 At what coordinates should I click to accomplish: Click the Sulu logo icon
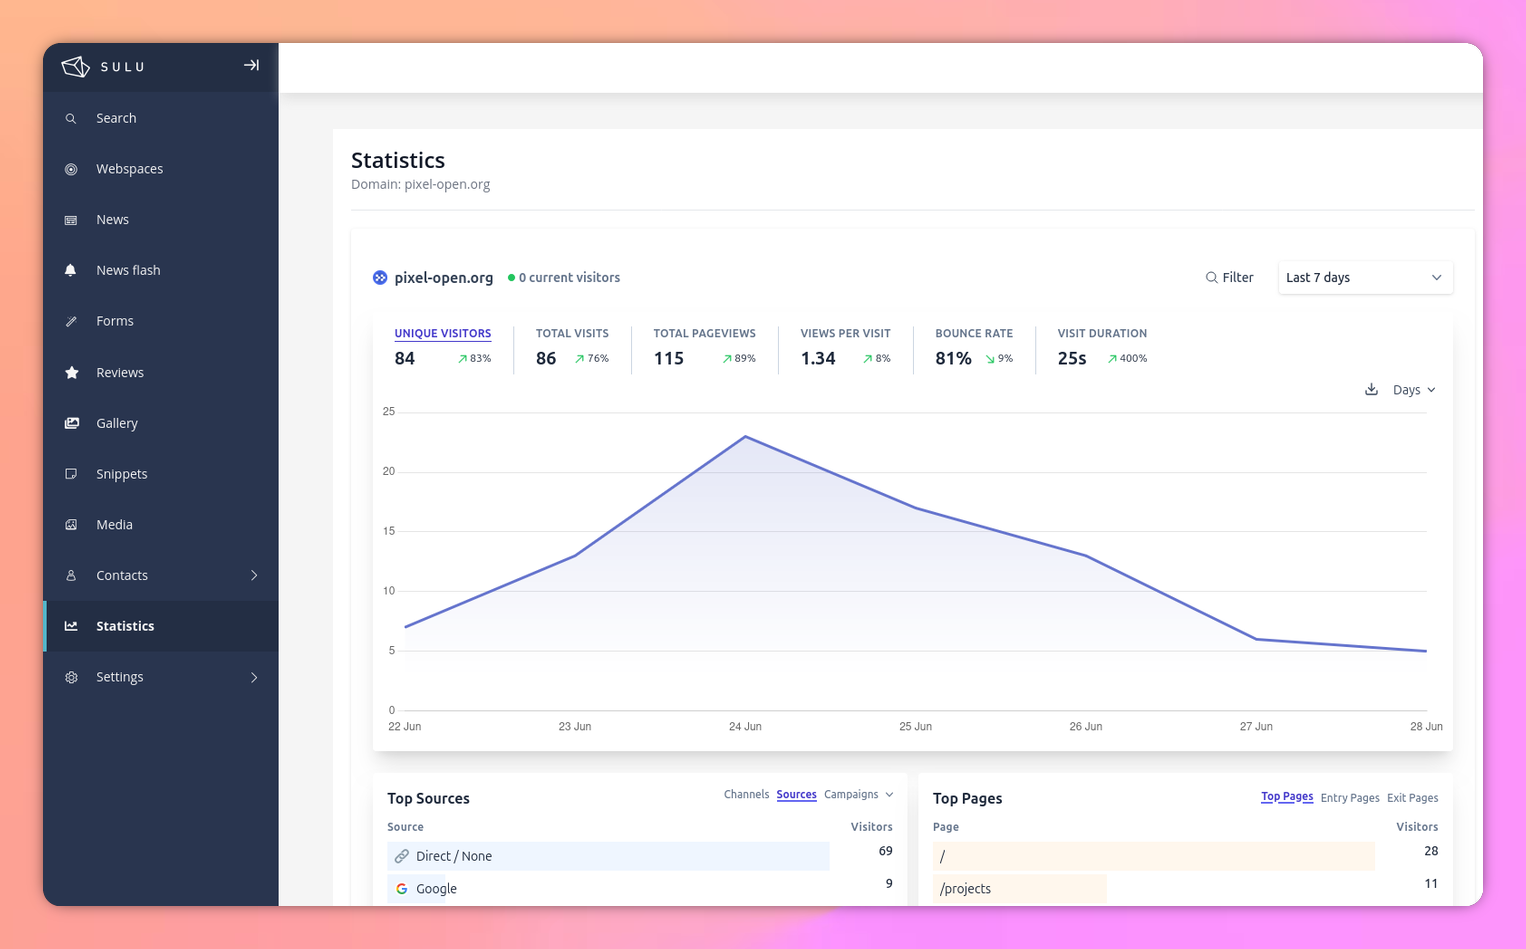pyautogui.click(x=76, y=66)
